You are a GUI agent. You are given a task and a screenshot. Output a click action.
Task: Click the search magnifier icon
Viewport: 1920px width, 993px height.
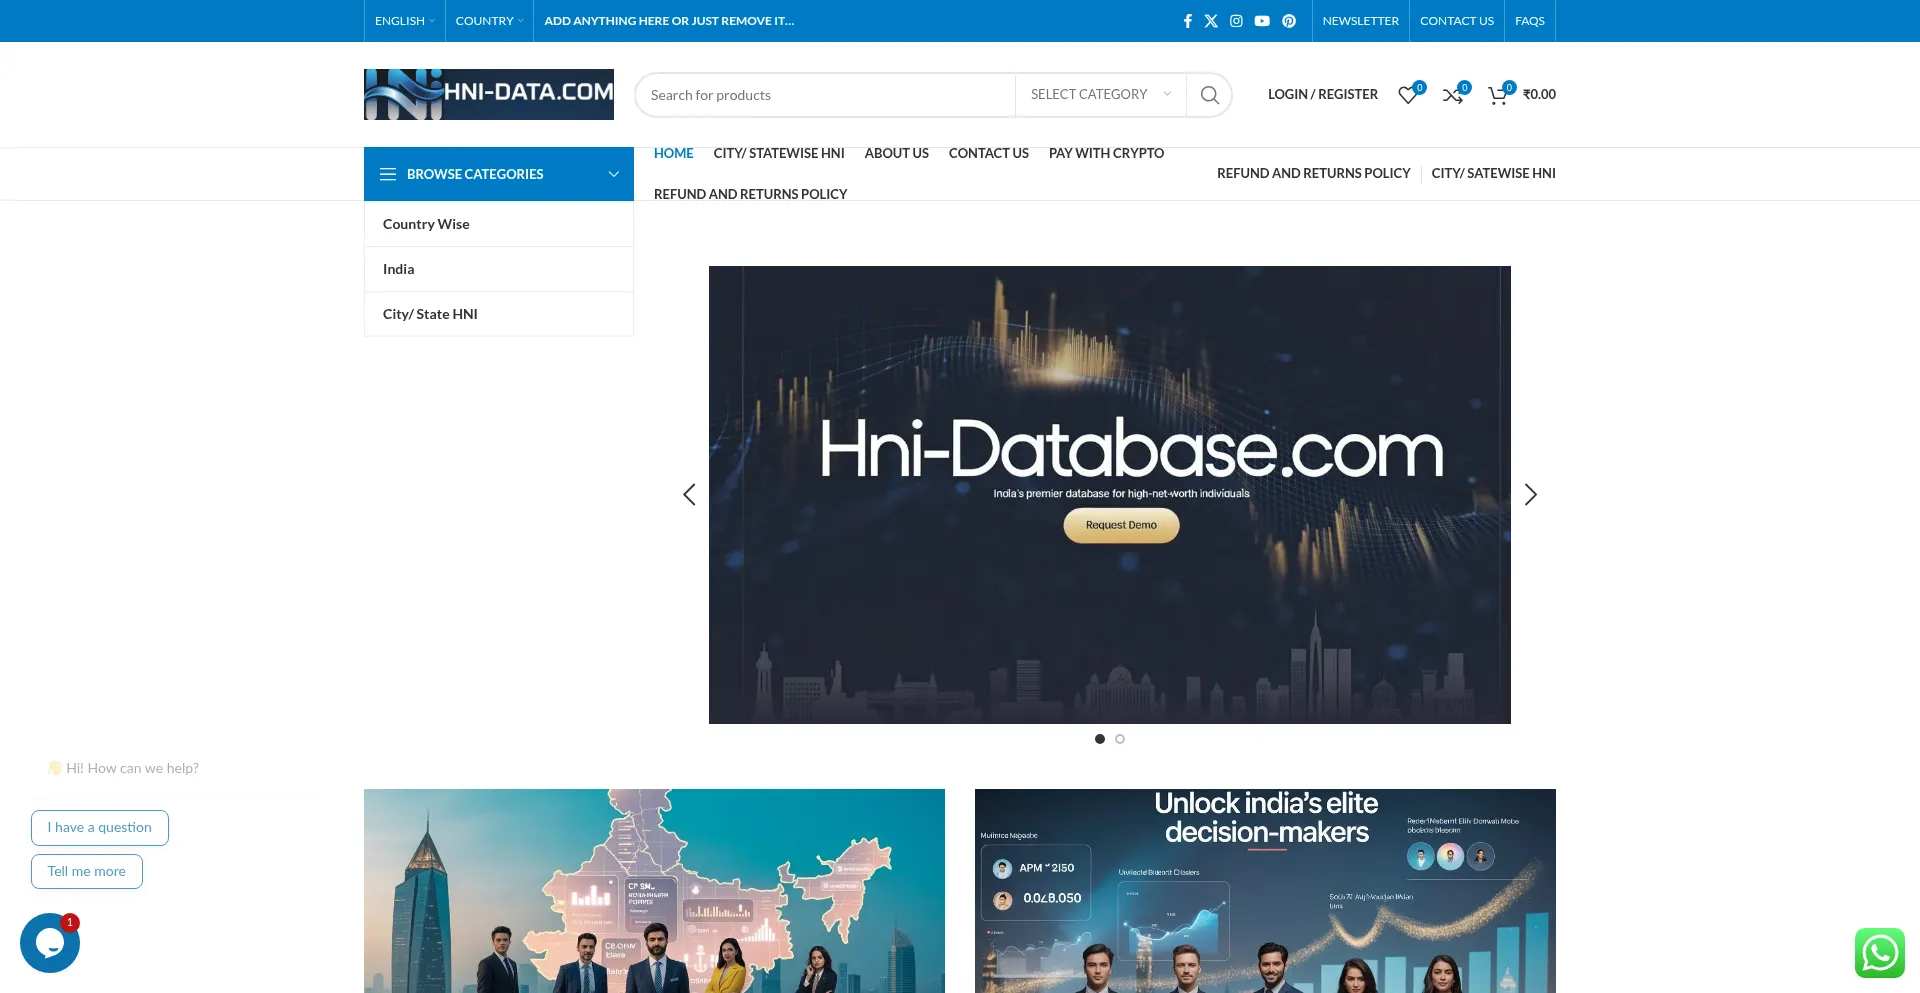pos(1209,95)
